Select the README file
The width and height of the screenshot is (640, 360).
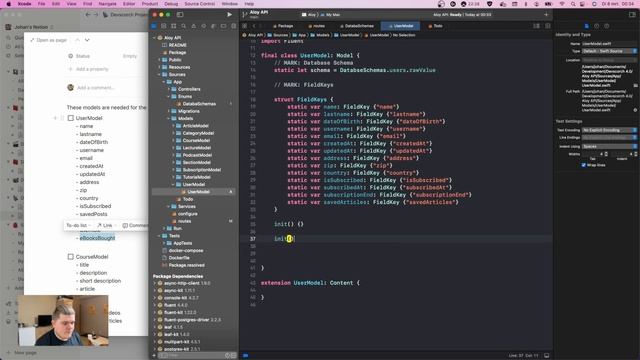coord(177,45)
